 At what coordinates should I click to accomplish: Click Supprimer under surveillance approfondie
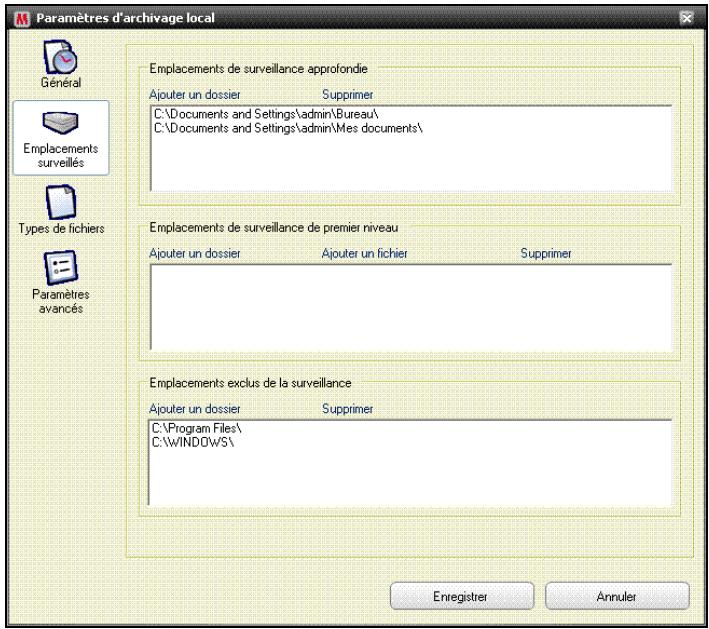point(347,95)
